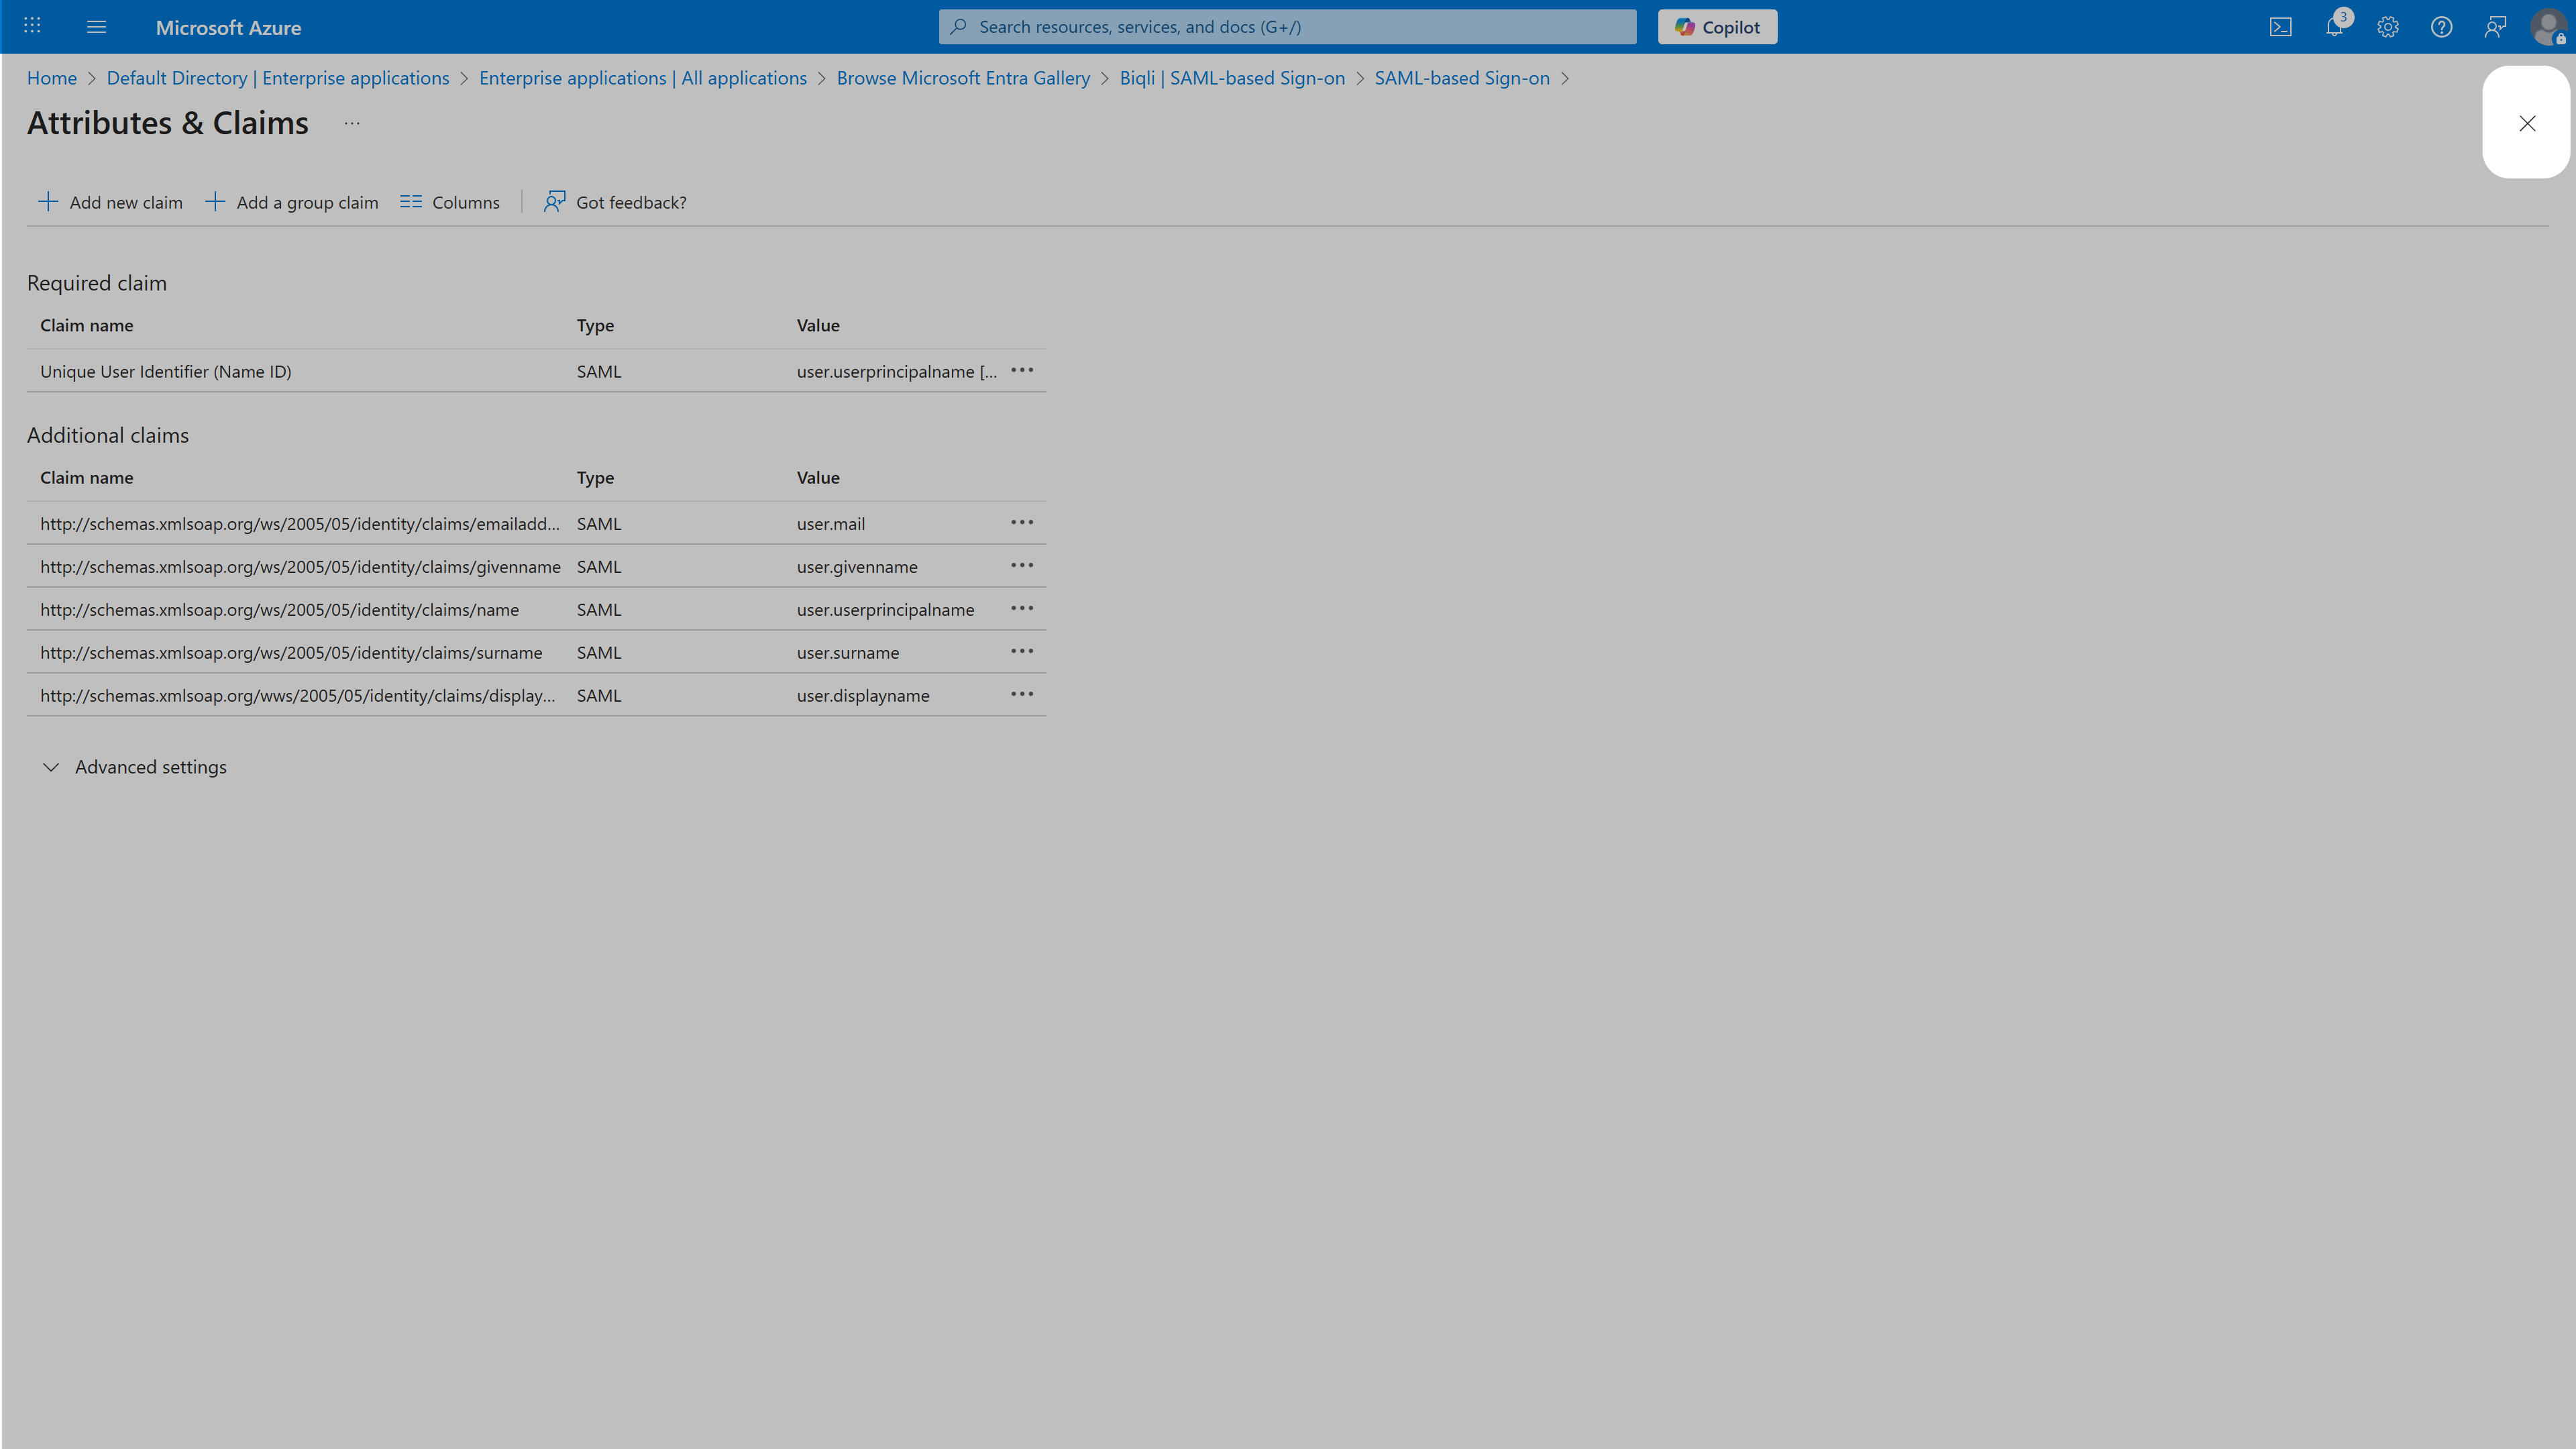Open the ellipsis next to Attributes & Claims title
This screenshot has width=2576, height=1449.
coord(352,123)
